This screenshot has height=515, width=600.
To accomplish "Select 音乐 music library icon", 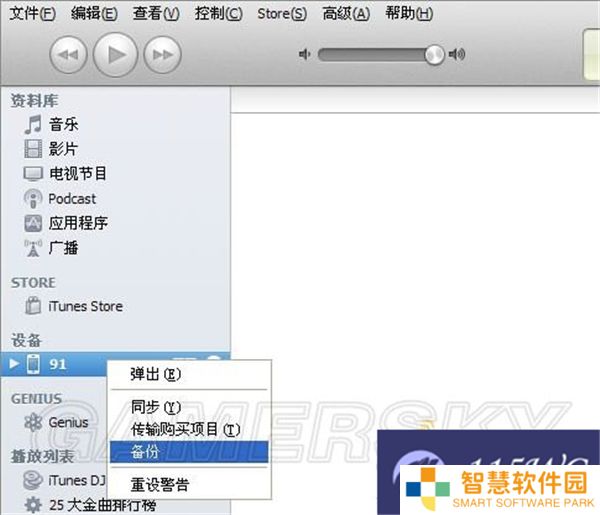I will (x=33, y=125).
